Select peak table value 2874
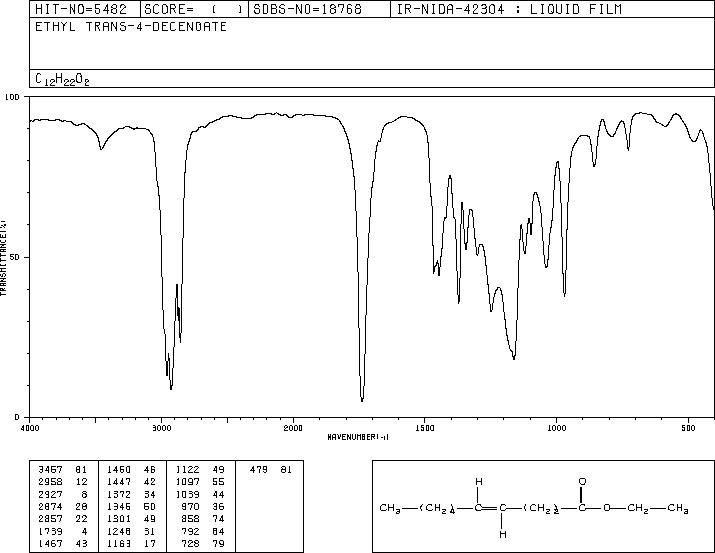Viewport: 715px width, 553px height. pos(51,506)
